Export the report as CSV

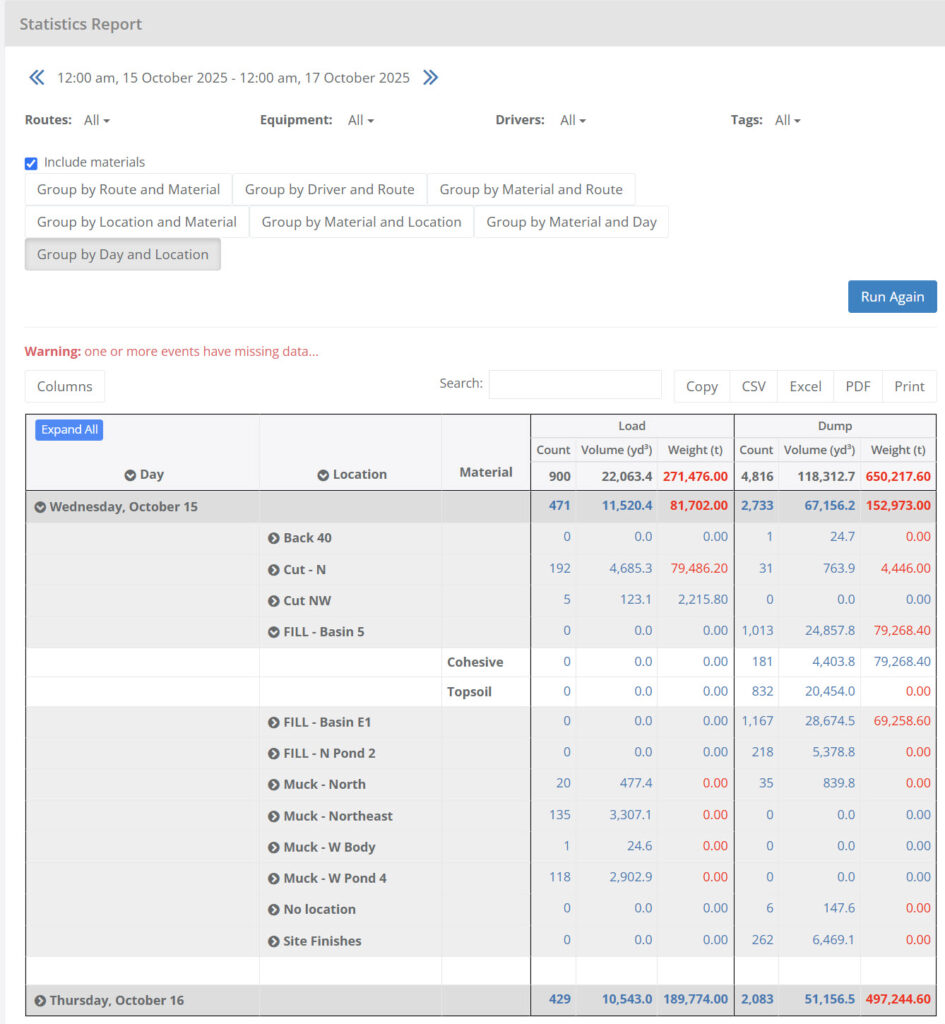[x=753, y=386]
